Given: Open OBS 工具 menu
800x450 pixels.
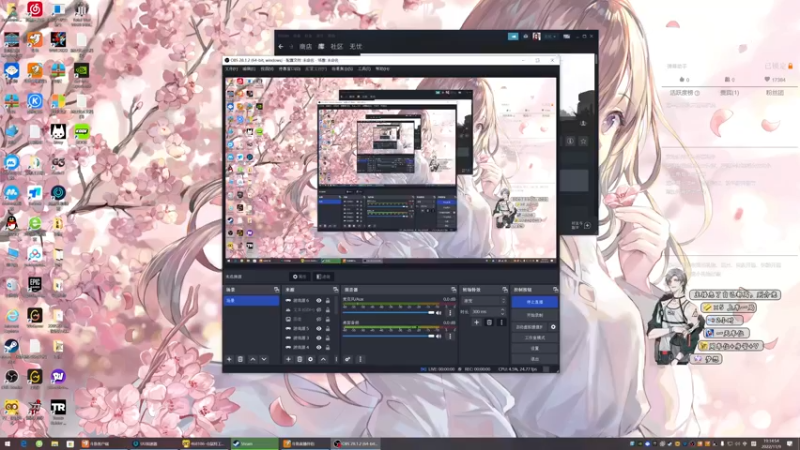Looking at the screenshot, I should click(364, 69).
